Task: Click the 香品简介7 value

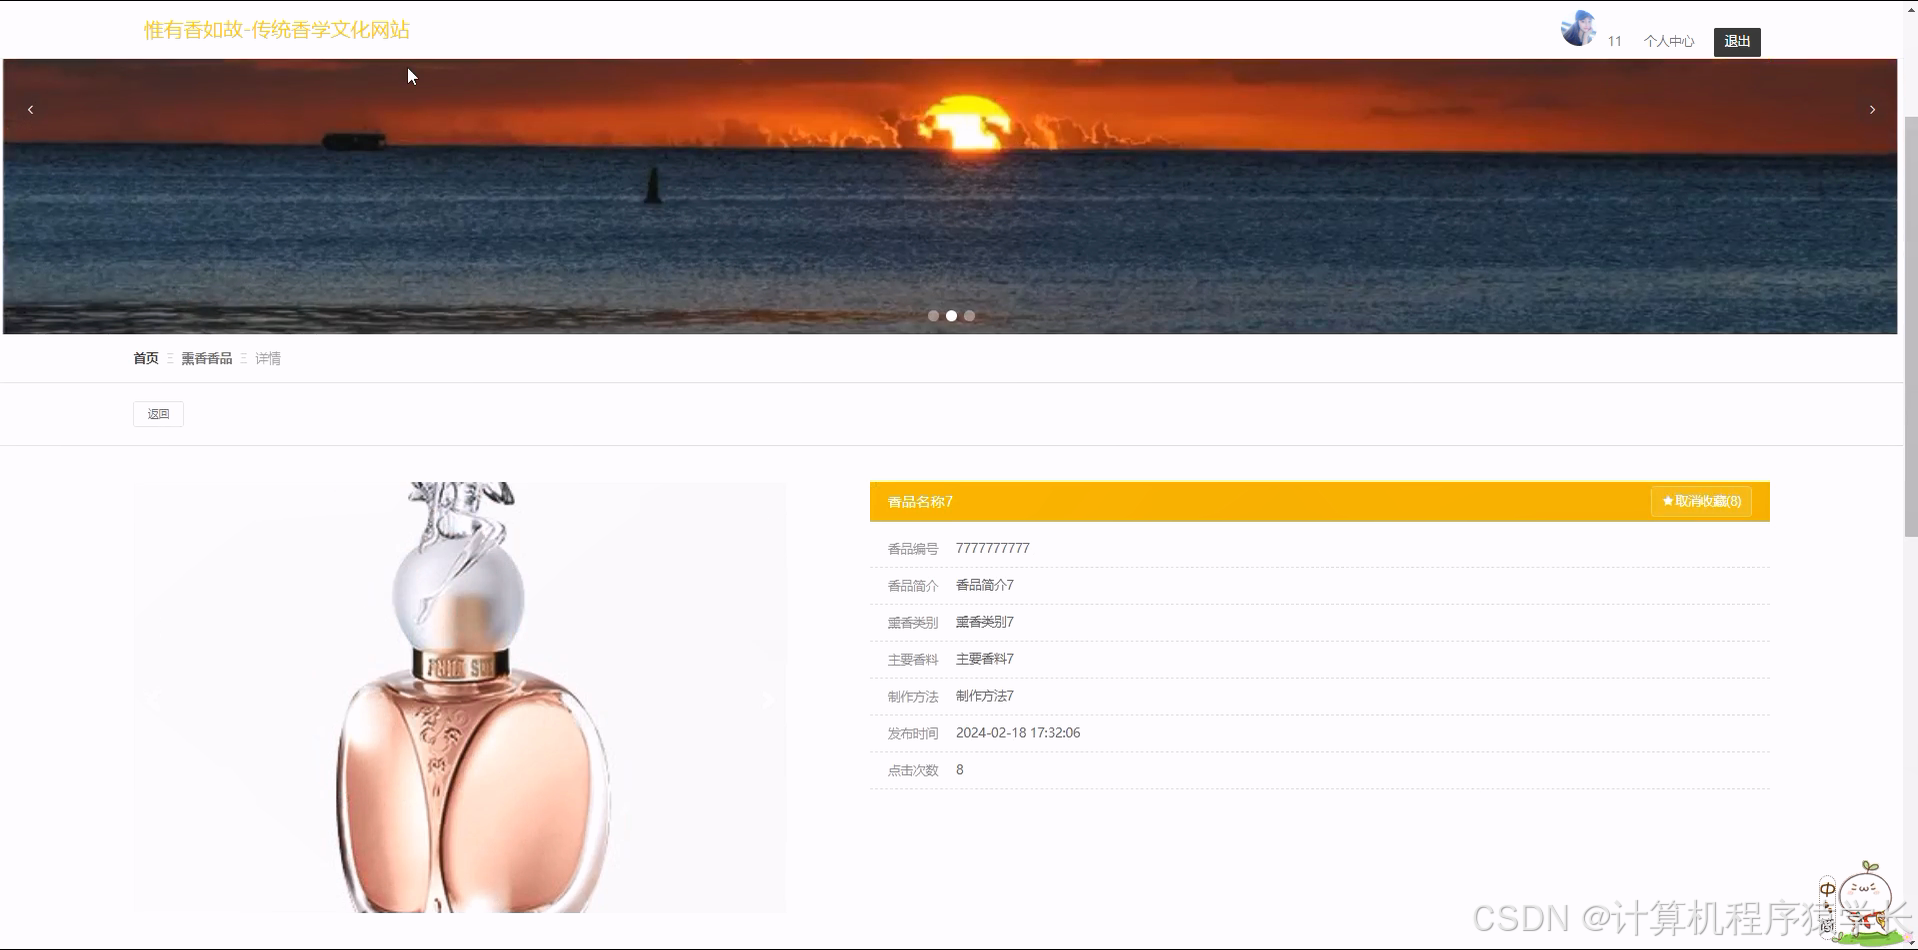Action: click(x=984, y=585)
